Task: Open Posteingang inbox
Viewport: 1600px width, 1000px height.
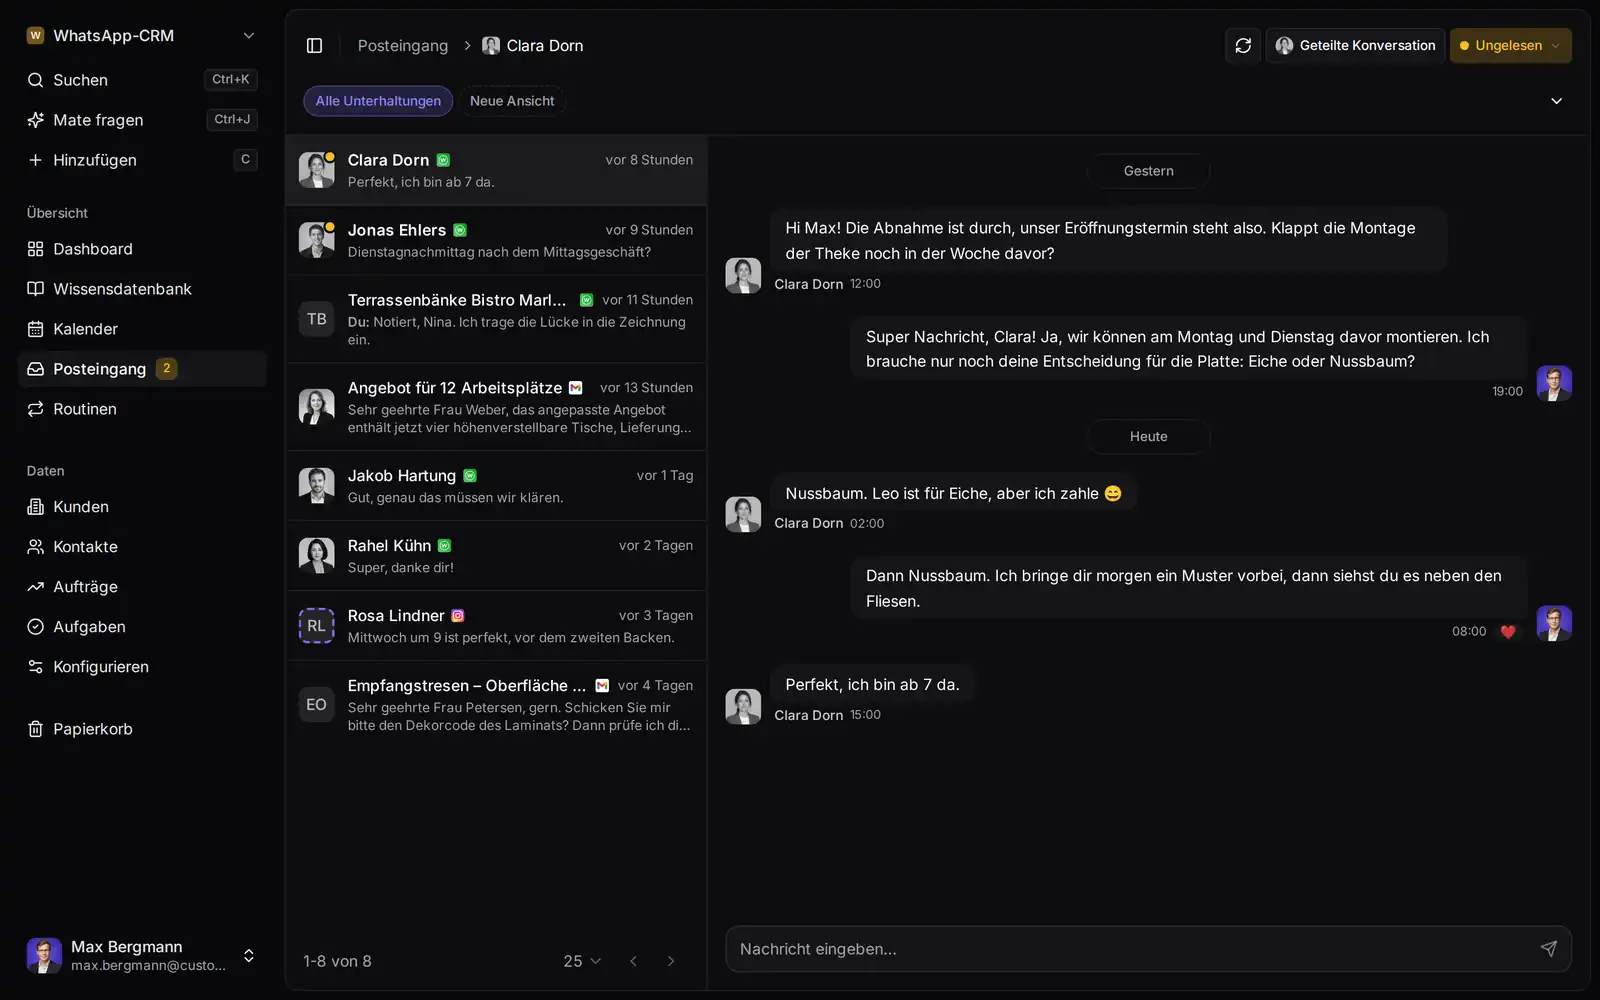Action: coord(142,369)
